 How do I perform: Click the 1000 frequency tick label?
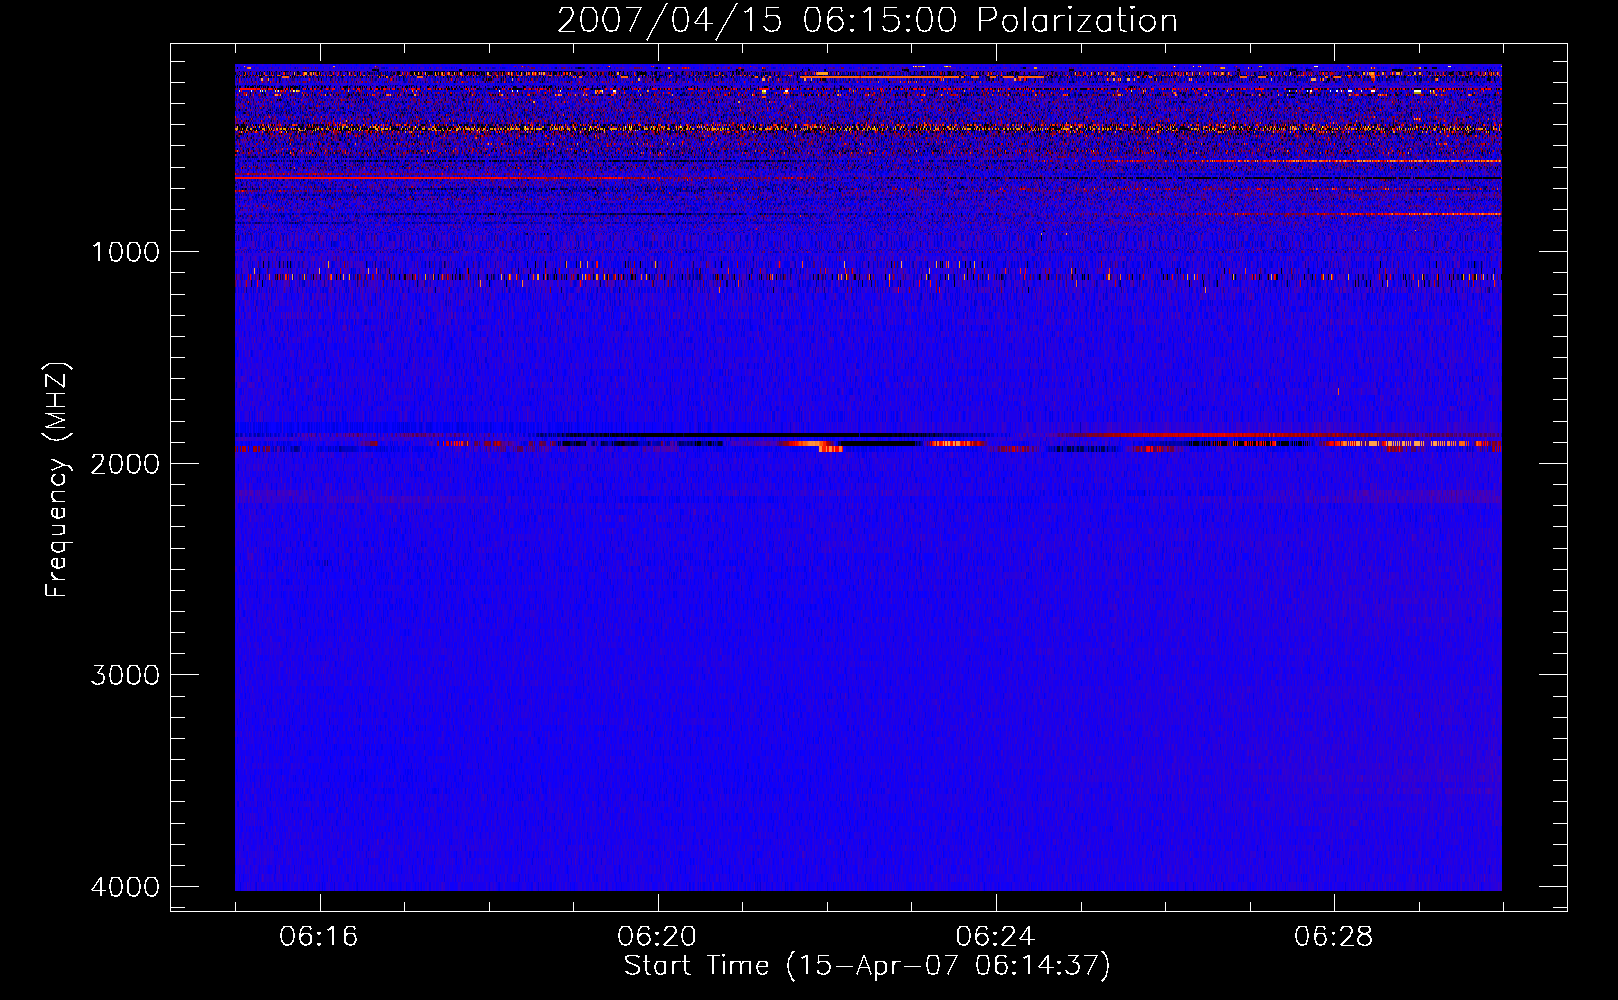click(125, 252)
